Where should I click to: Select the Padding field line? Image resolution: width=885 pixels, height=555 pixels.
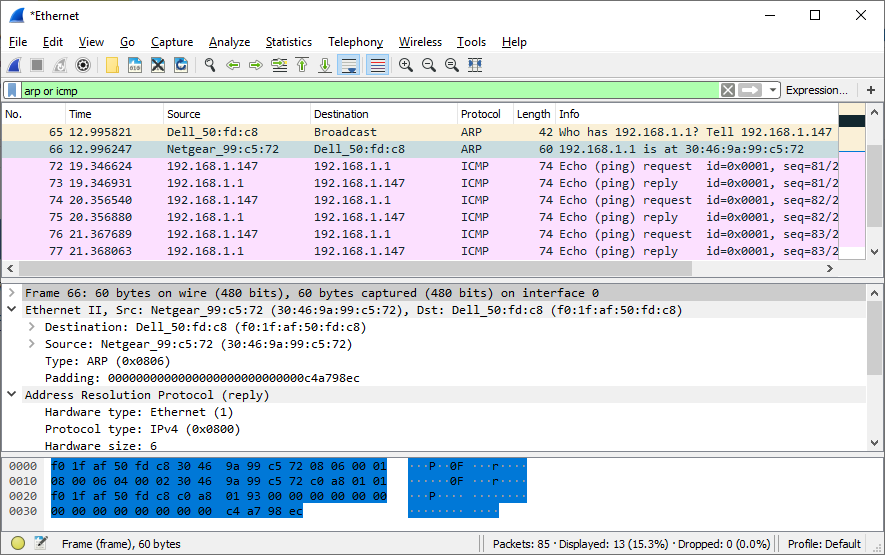point(202,378)
